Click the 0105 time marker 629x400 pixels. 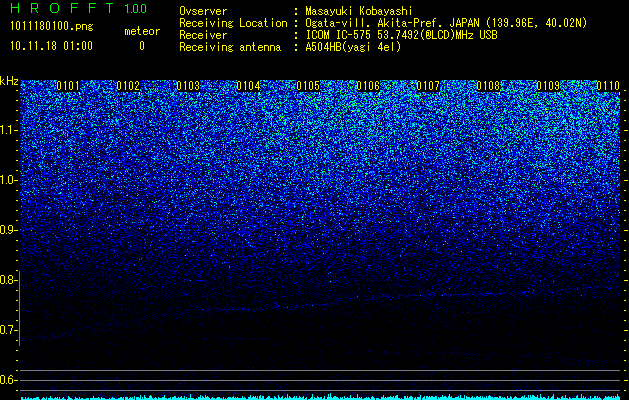tap(308, 86)
